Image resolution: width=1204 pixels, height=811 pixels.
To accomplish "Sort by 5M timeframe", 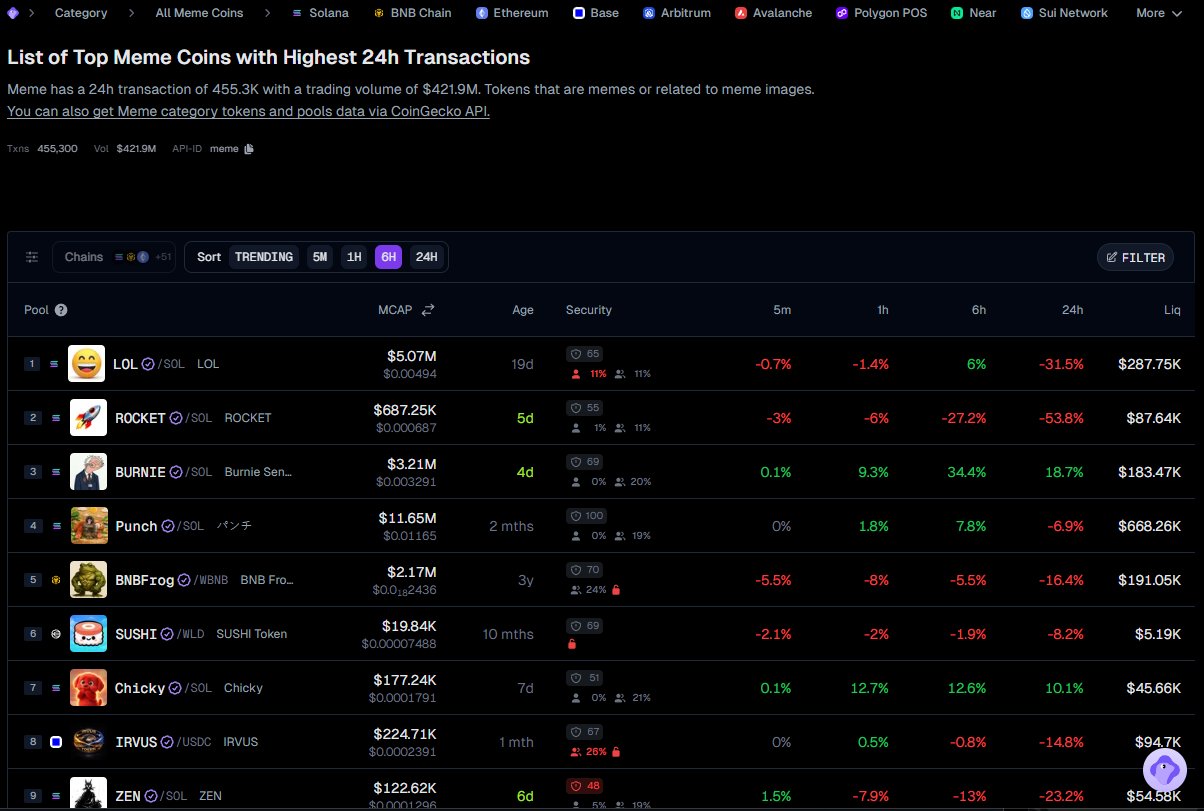I will coord(319,257).
